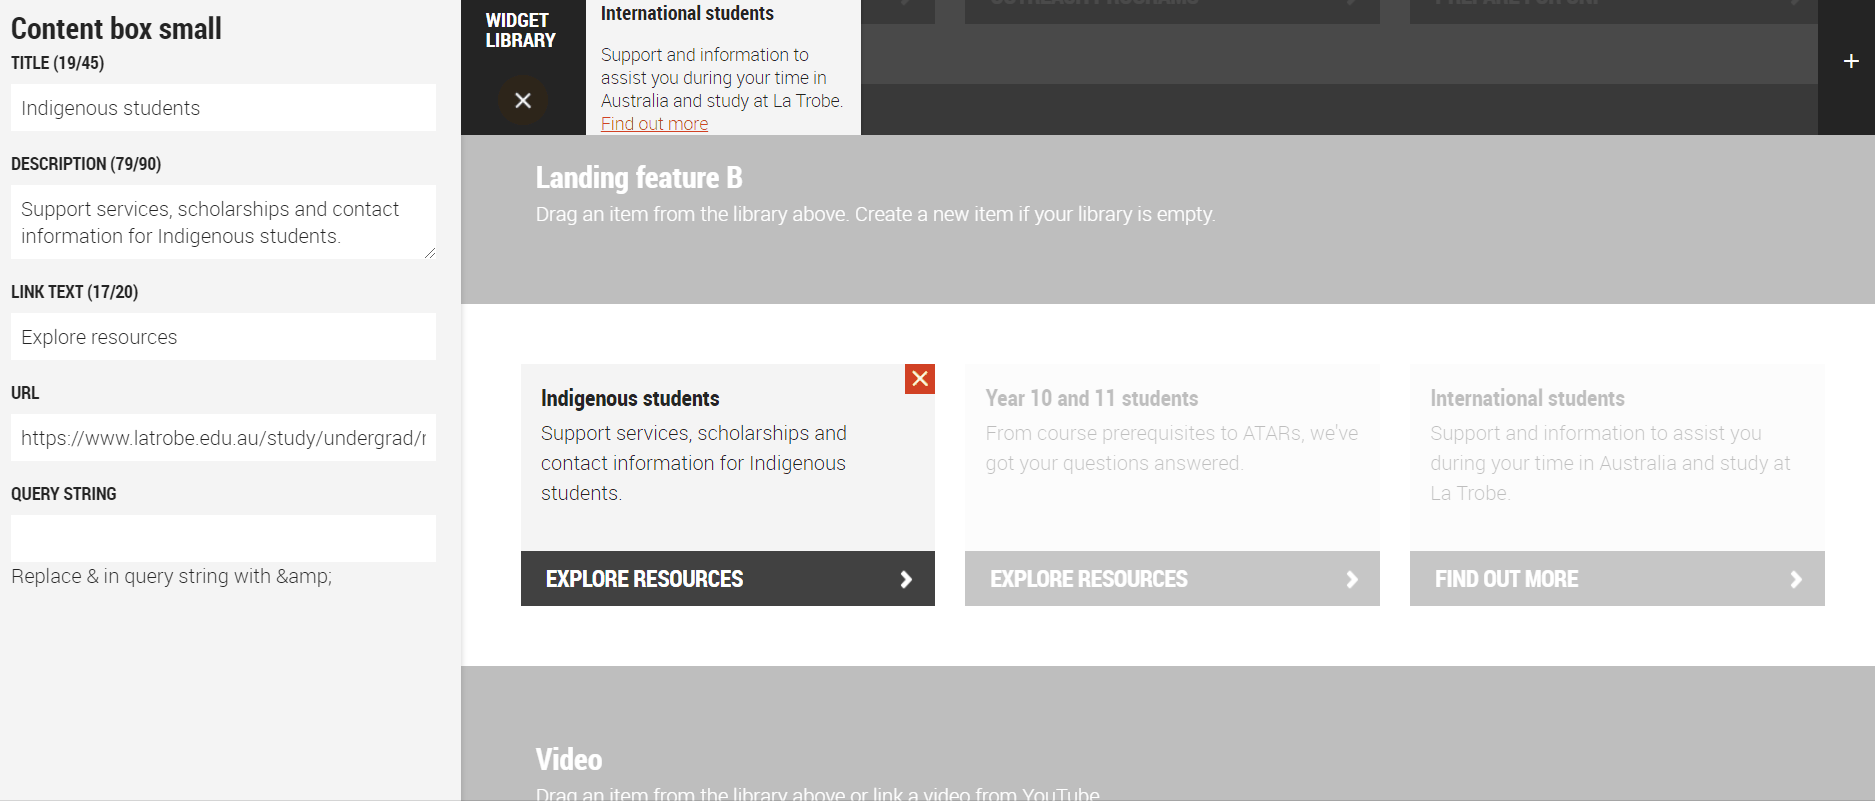Close the Widget Library panel
Screen dimensions: 1875x801
pos(522,100)
